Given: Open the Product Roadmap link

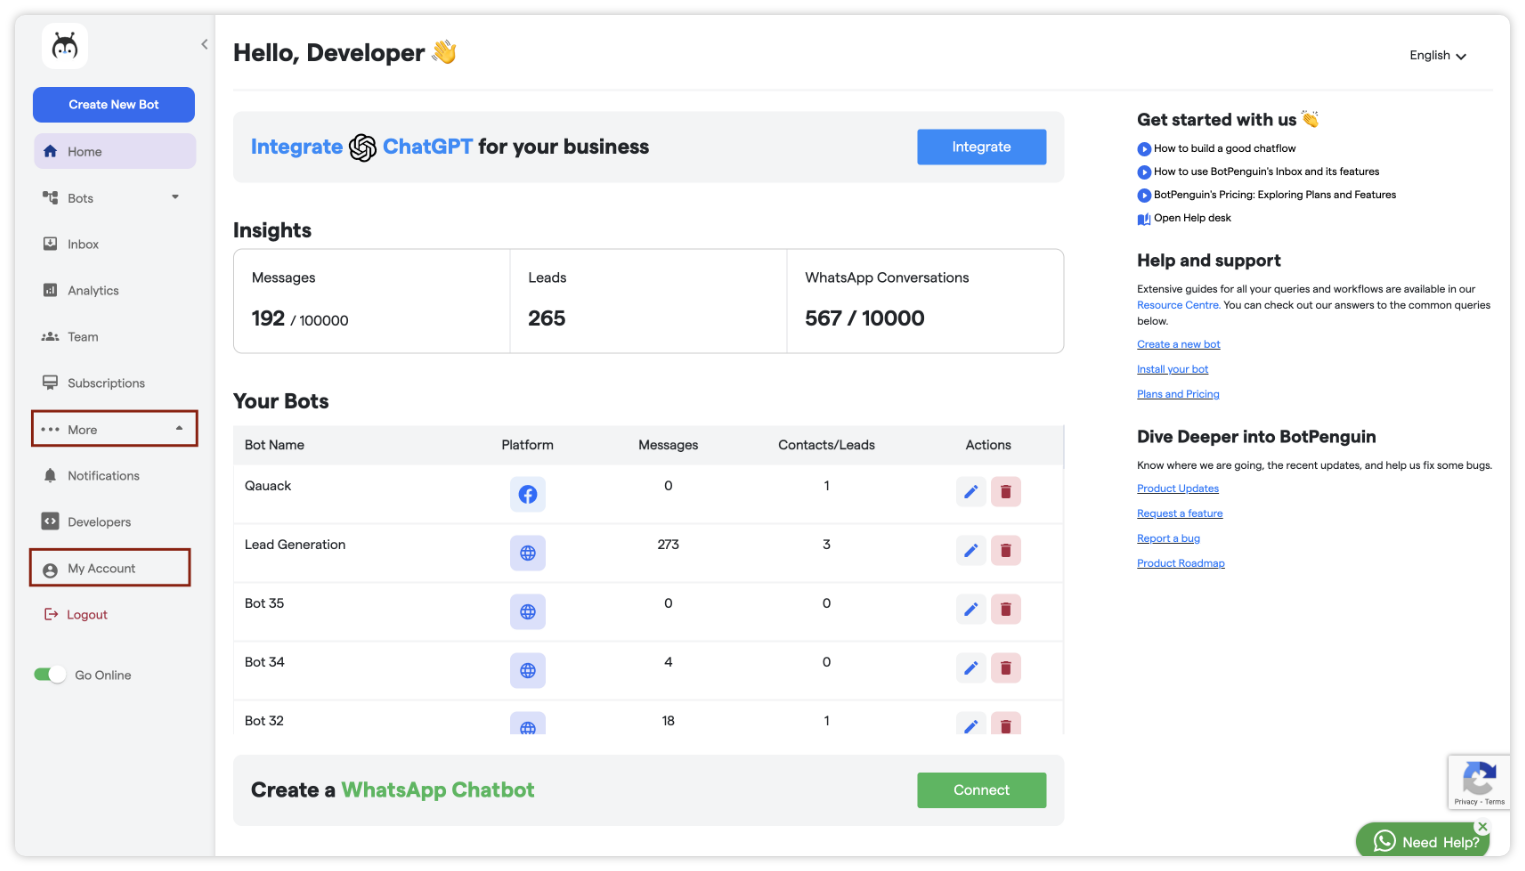Looking at the screenshot, I should 1180,564.
